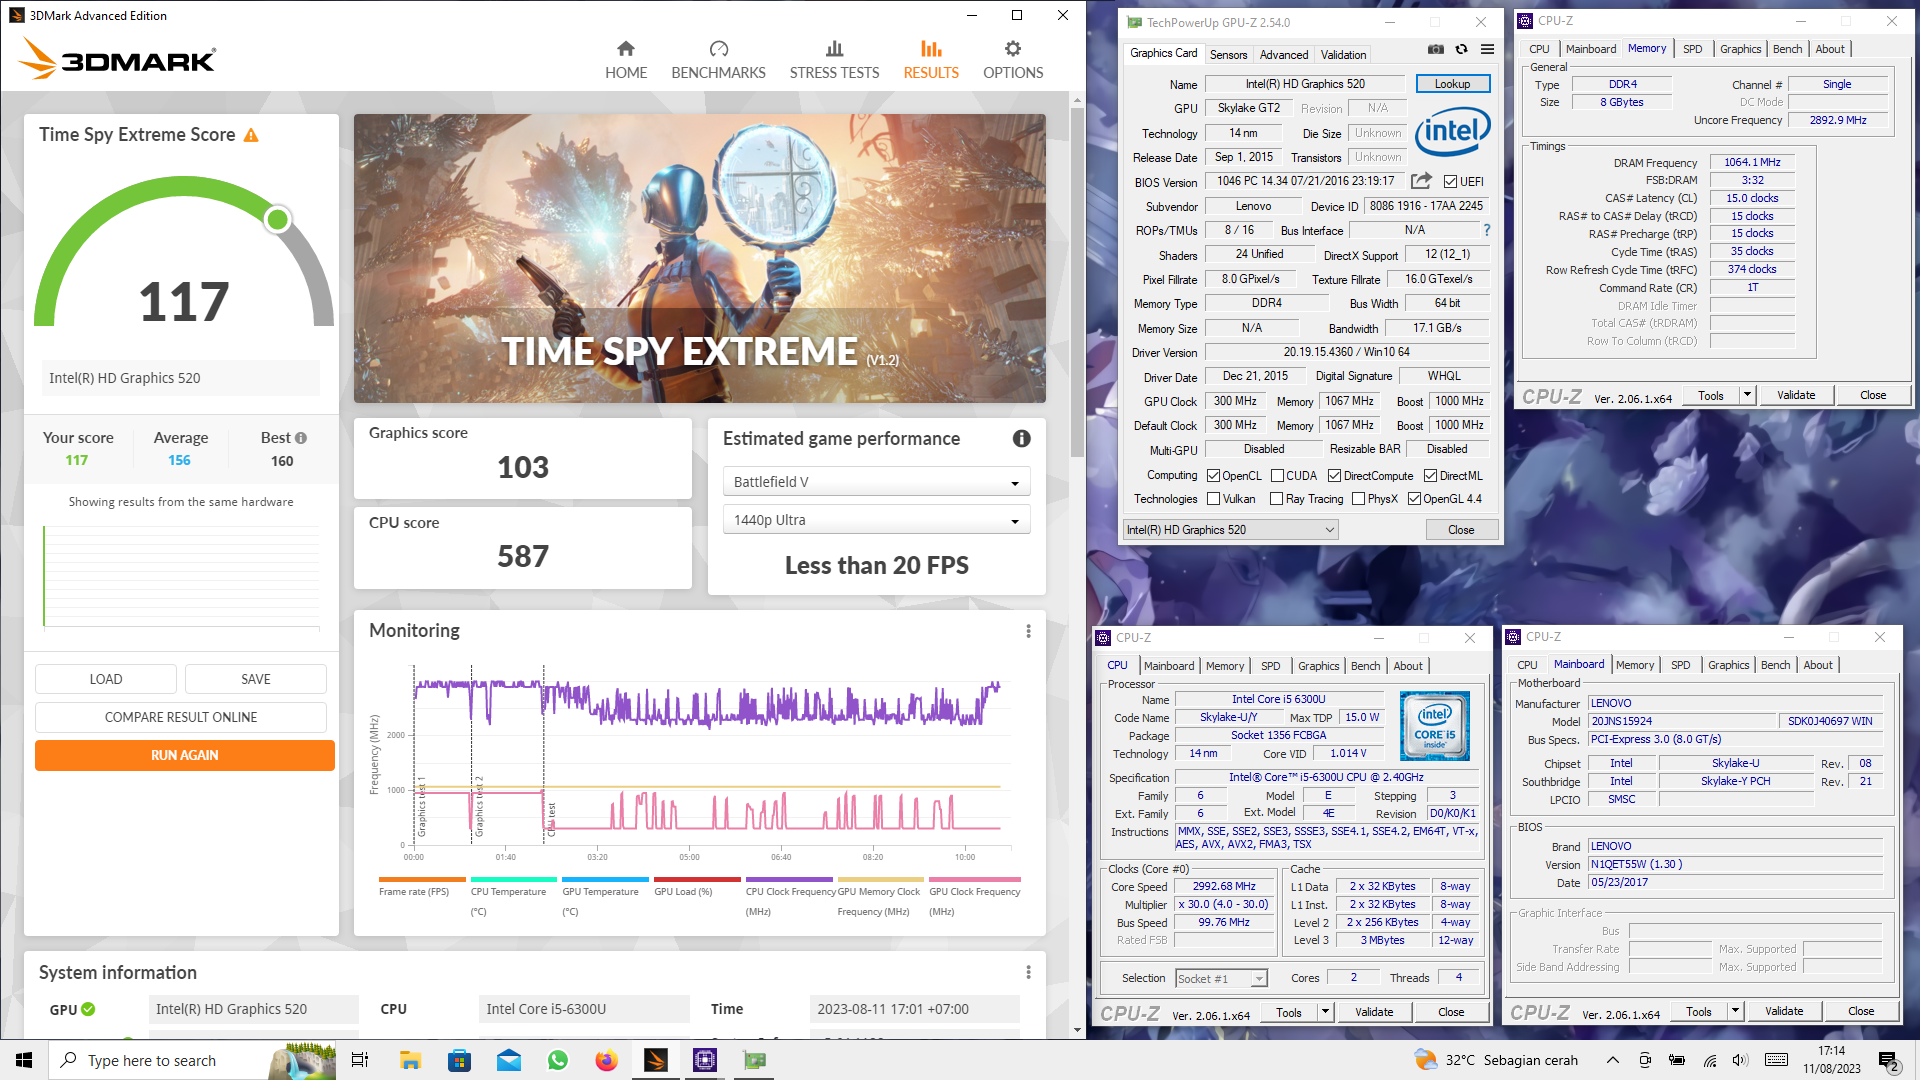Open Tools dropdown arrow in CPU-Z CPU window
The width and height of the screenshot is (1920, 1080).
[x=1325, y=1012]
